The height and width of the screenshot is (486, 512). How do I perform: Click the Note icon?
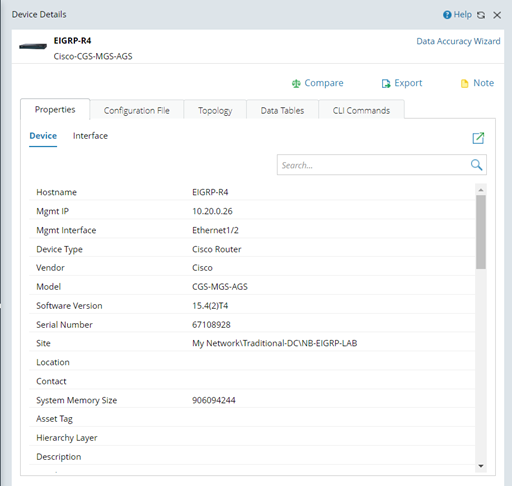[464, 83]
